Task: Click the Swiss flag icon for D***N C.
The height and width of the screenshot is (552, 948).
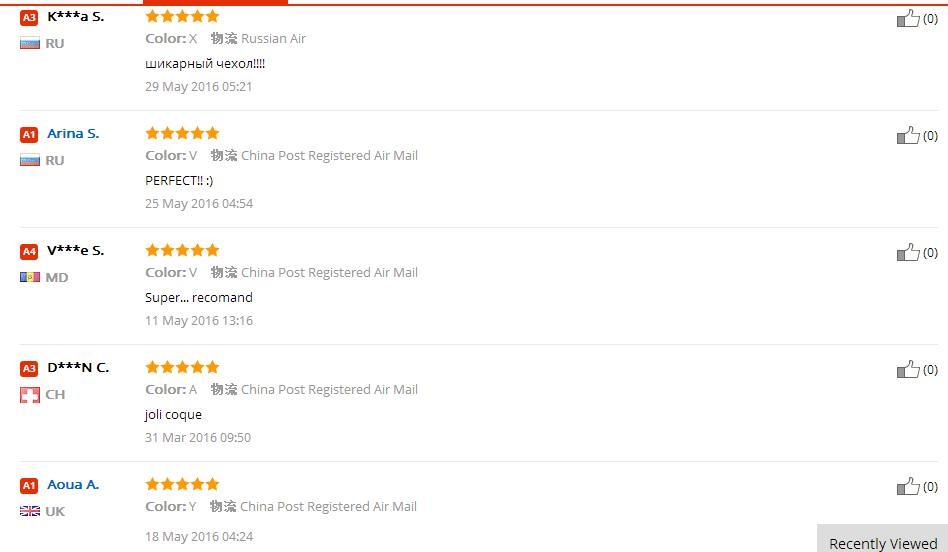Action: pos(30,395)
